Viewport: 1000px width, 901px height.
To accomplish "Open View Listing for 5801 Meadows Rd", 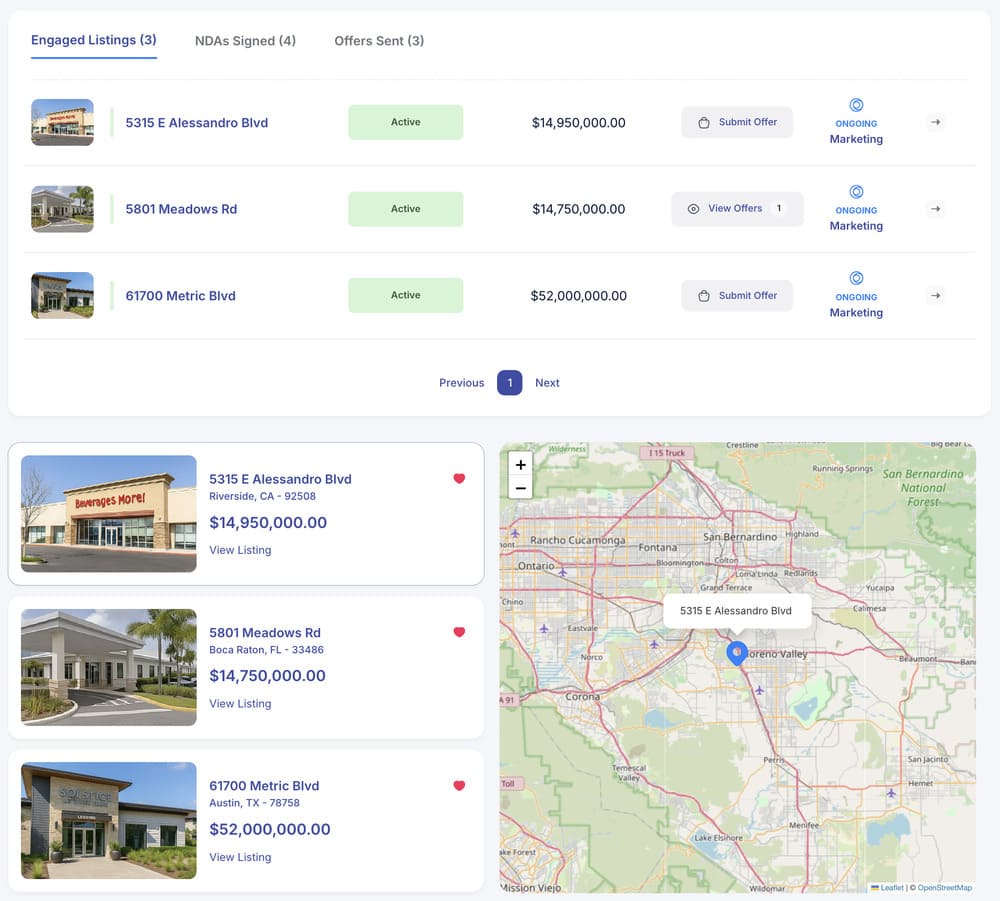I will (x=240, y=703).
